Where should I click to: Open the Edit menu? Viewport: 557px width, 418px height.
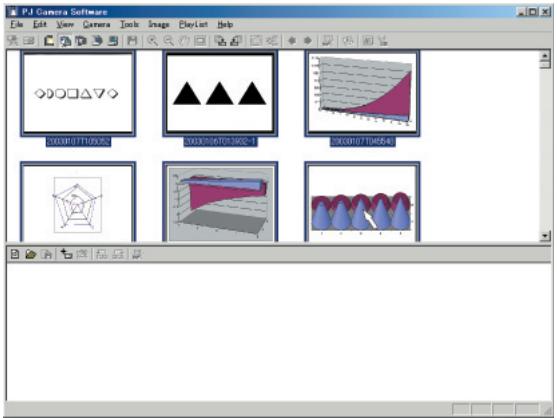40,25
